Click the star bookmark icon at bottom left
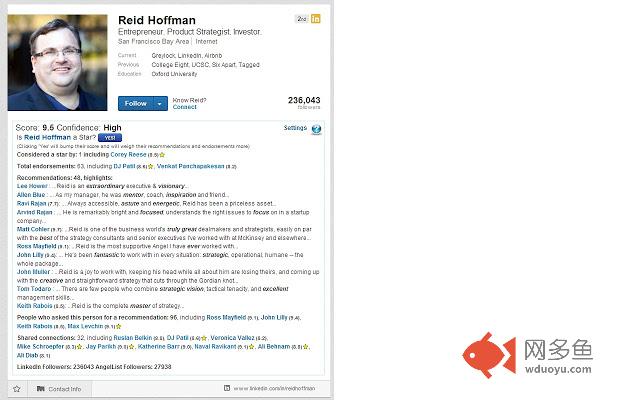The image size is (640, 400). pos(17,388)
